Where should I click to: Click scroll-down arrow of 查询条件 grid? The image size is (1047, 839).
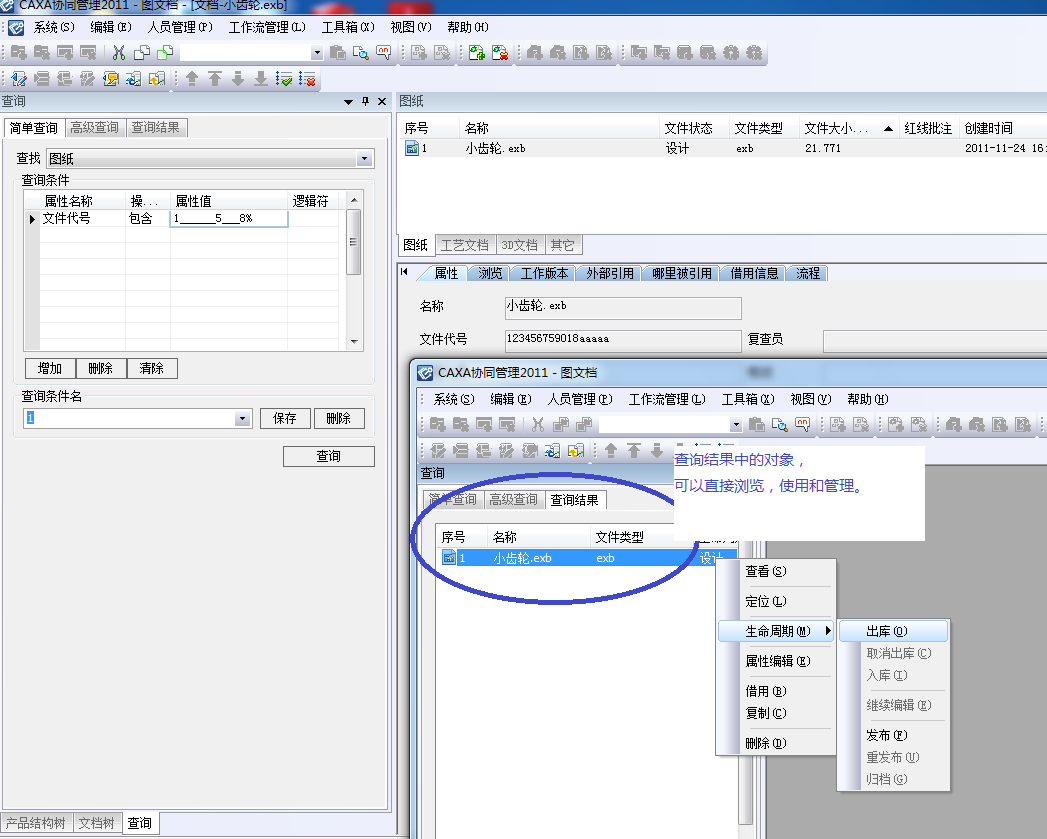(354, 341)
